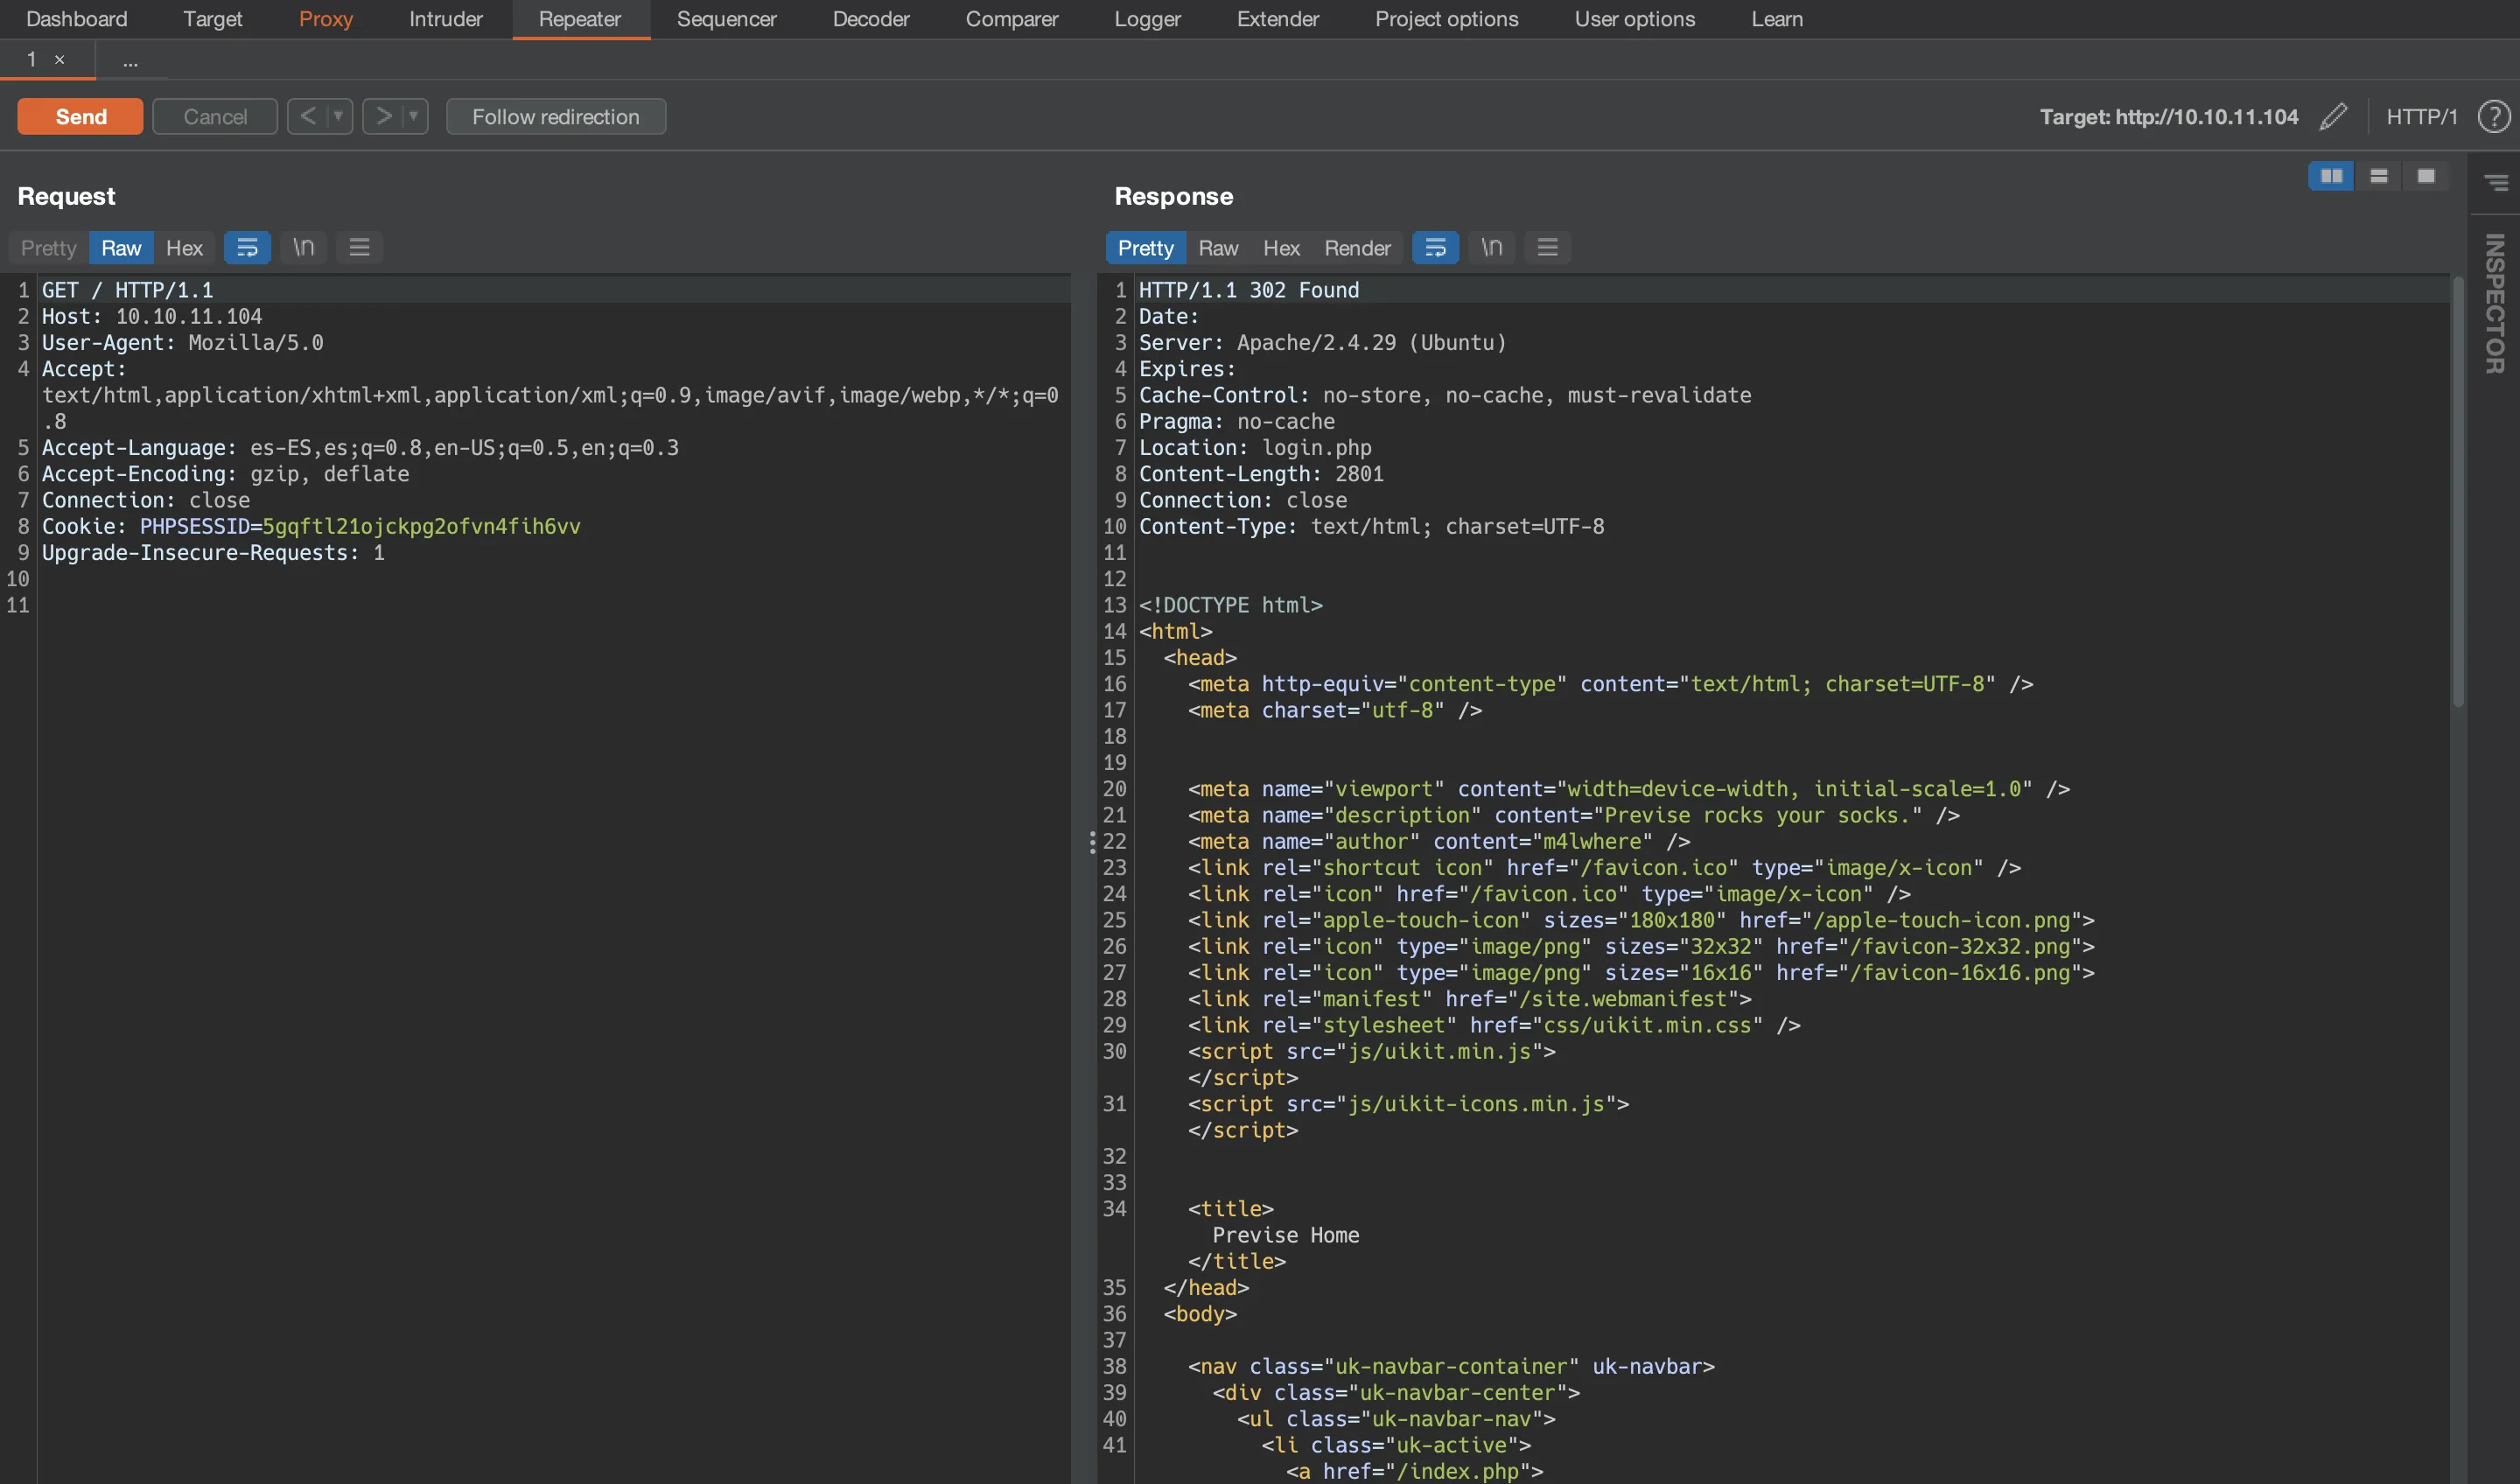The width and height of the screenshot is (2520, 1484).
Task: Open the Intruder tab
Action: point(446,19)
